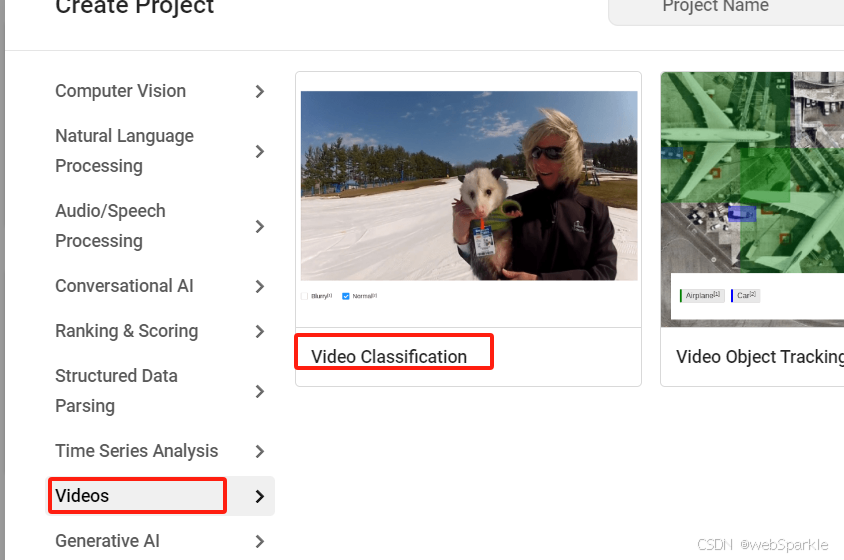Click the Video Classification template title
Screen dimensions: 844x560
click(389, 356)
